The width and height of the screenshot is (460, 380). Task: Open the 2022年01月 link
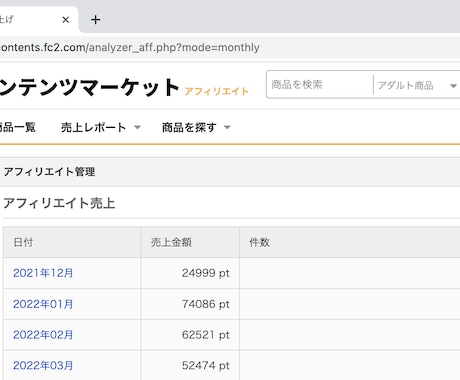(x=43, y=304)
